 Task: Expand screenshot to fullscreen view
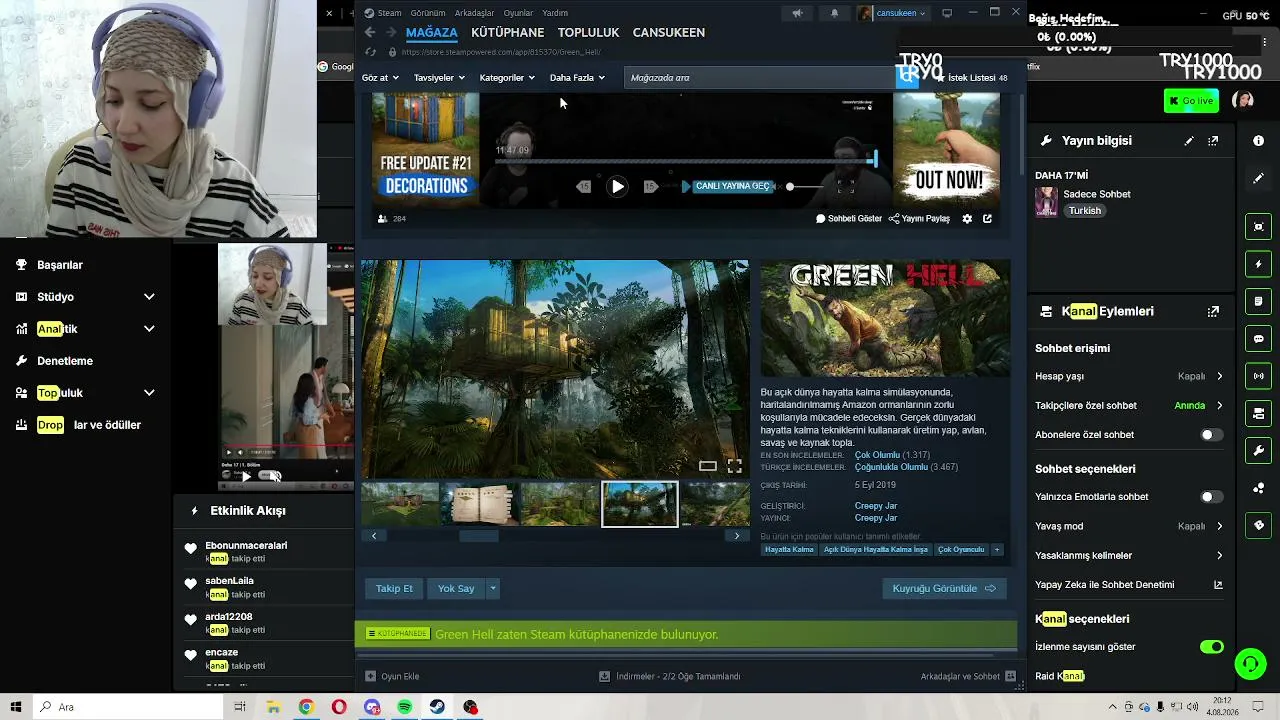tap(734, 466)
